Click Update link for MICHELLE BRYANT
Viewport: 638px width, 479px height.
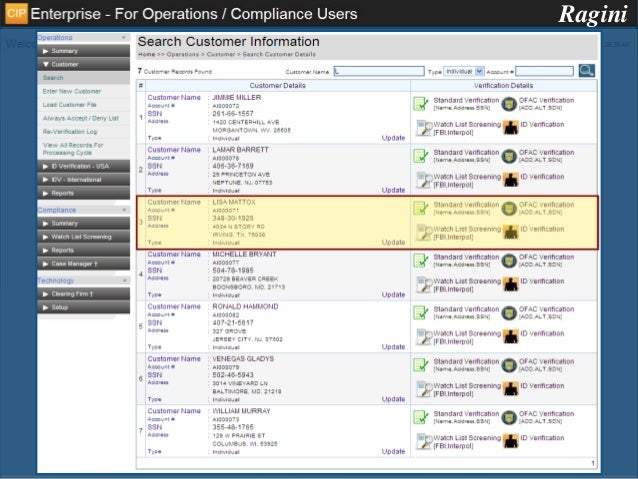point(393,295)
